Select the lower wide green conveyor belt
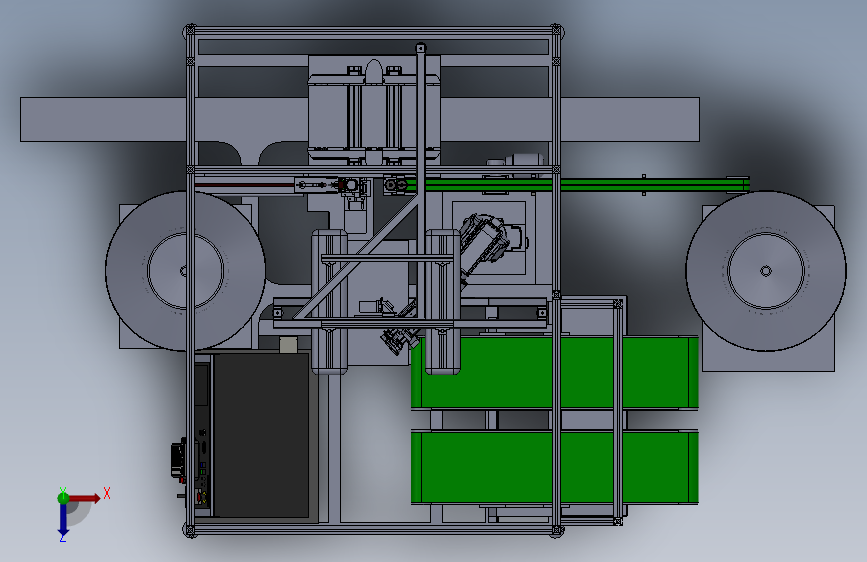Viewport: 867px width, 562px height. click(555, 468)
